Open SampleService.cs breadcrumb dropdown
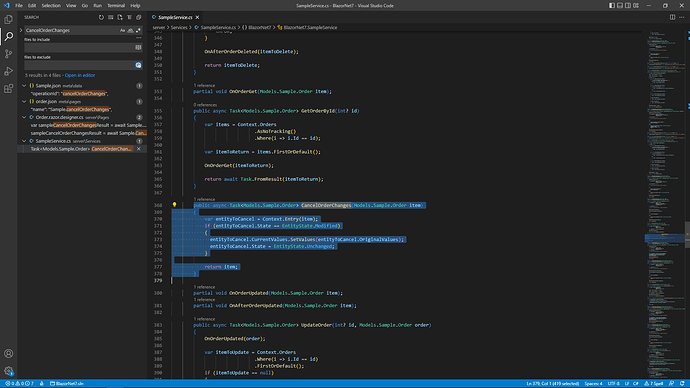The height and width of the screenshot is (388, 690). click(x=215, y=27)
